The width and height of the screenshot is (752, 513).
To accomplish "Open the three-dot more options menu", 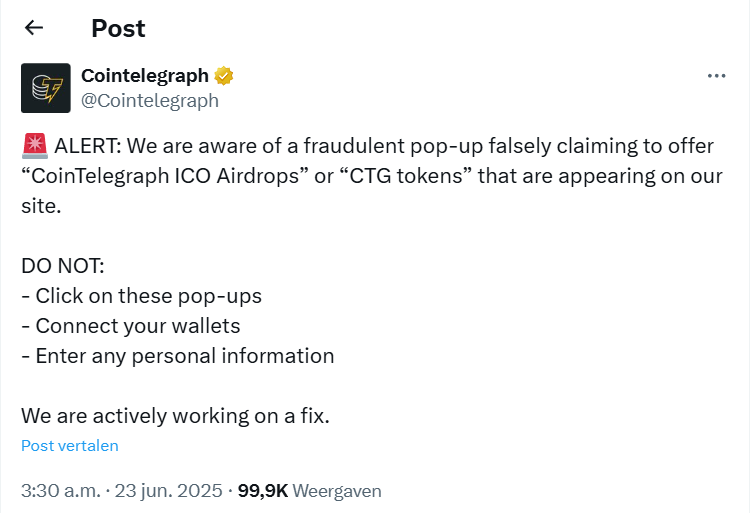I will tap(716, 76).
